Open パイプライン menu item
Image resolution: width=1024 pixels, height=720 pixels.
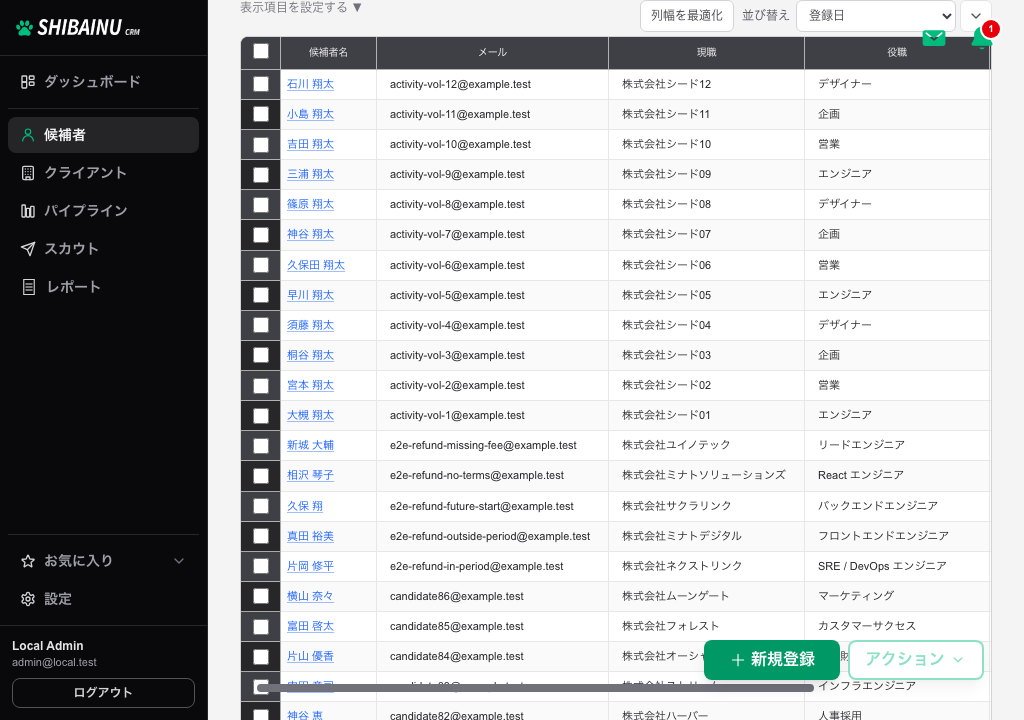point(103,211)
